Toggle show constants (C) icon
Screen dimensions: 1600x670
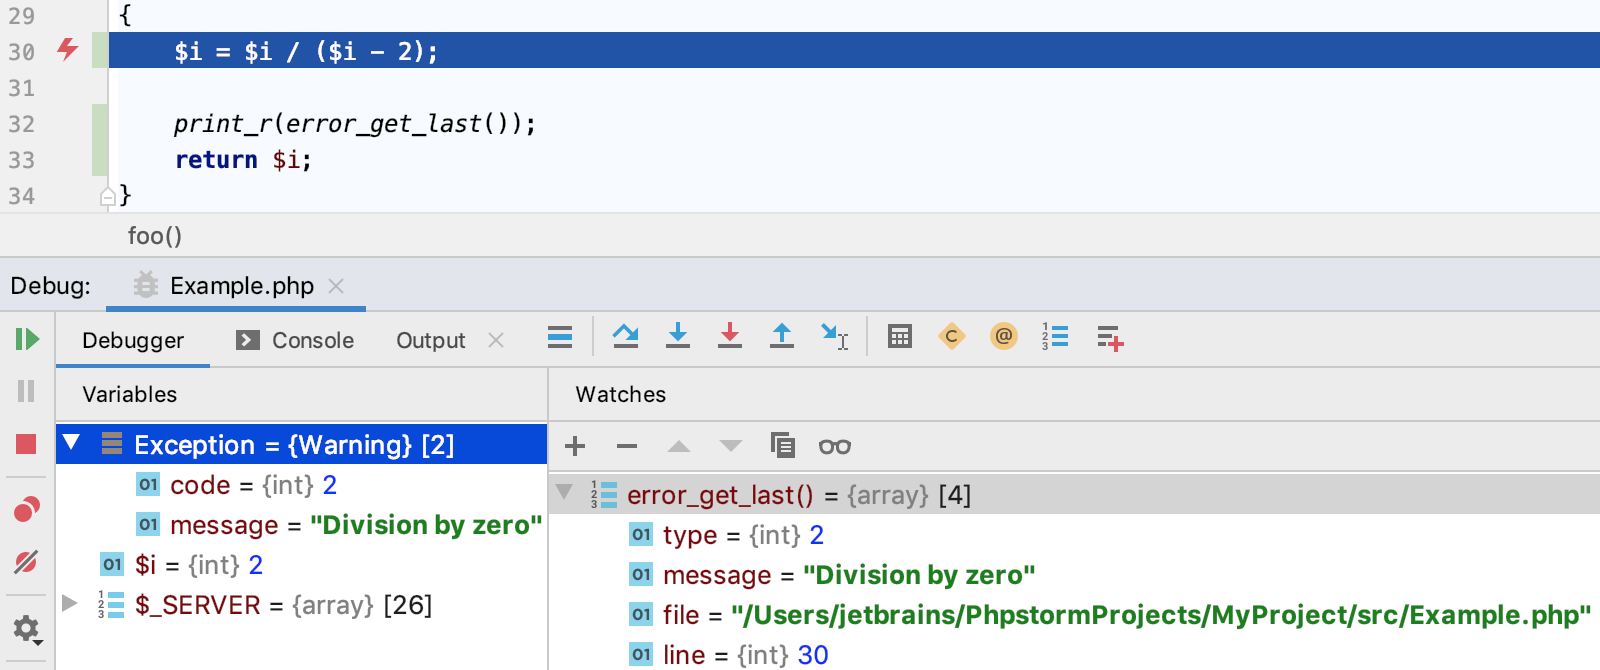pyautogui.click(x=952, y=337)
